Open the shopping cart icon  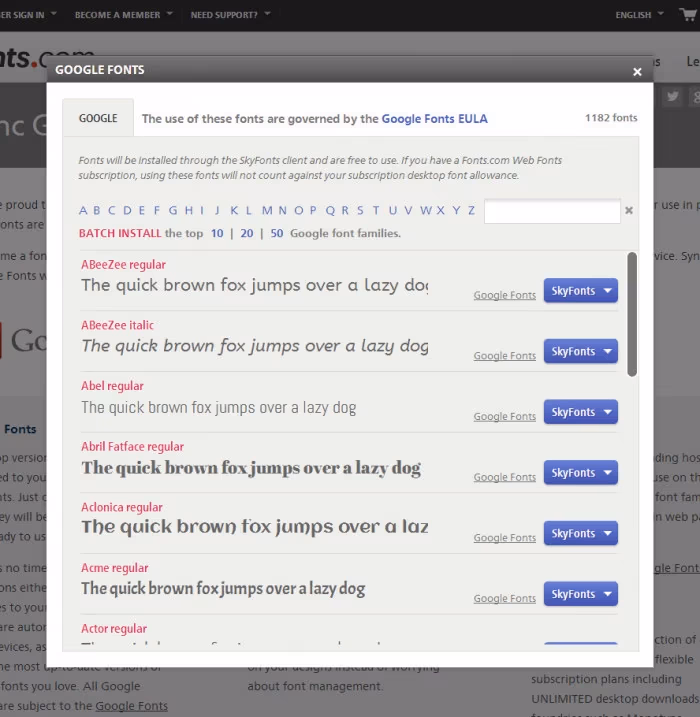pyautogui.click(x=689, y=14)
